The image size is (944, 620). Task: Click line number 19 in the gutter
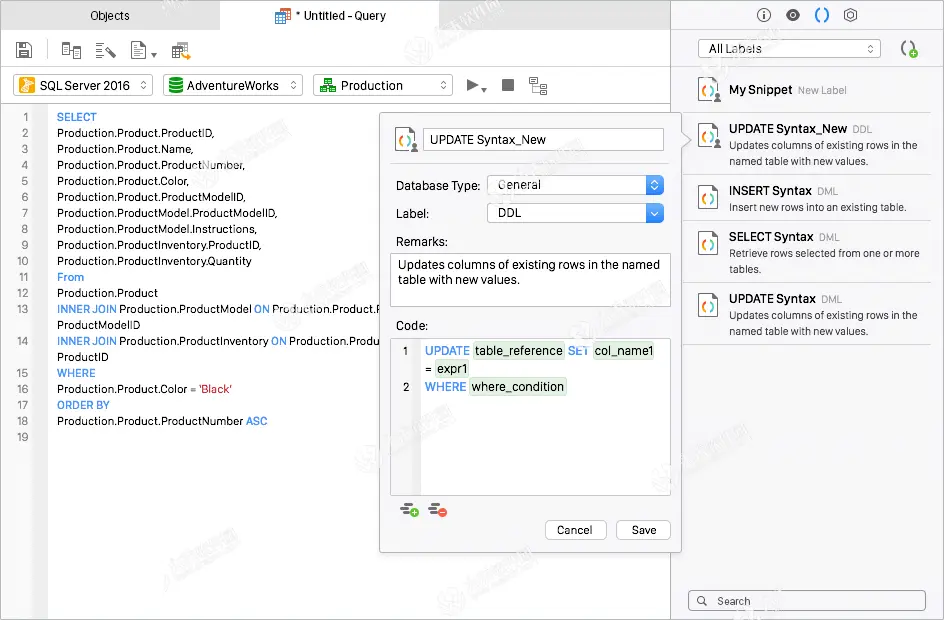(22, 437)
